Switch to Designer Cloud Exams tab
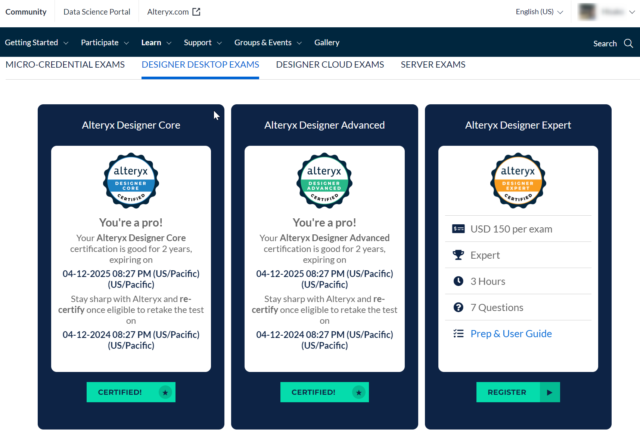This screenshot has height=434, width=640. (x=330, y=65)
